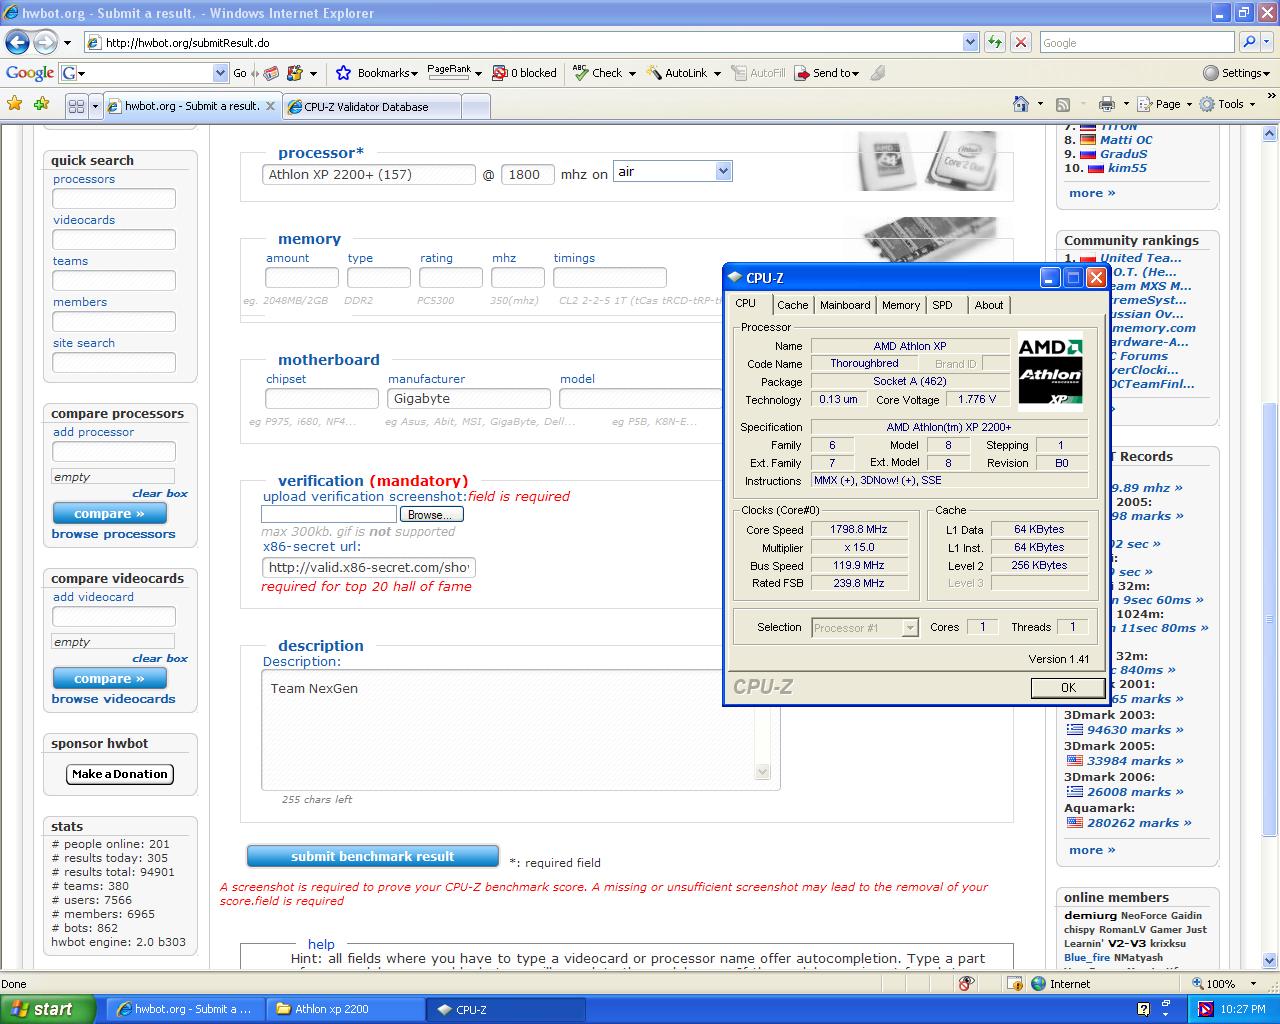This screenshot has width=1280, height=1024.
Task: Click compare » under compare processors
Action: pos(110,513)
